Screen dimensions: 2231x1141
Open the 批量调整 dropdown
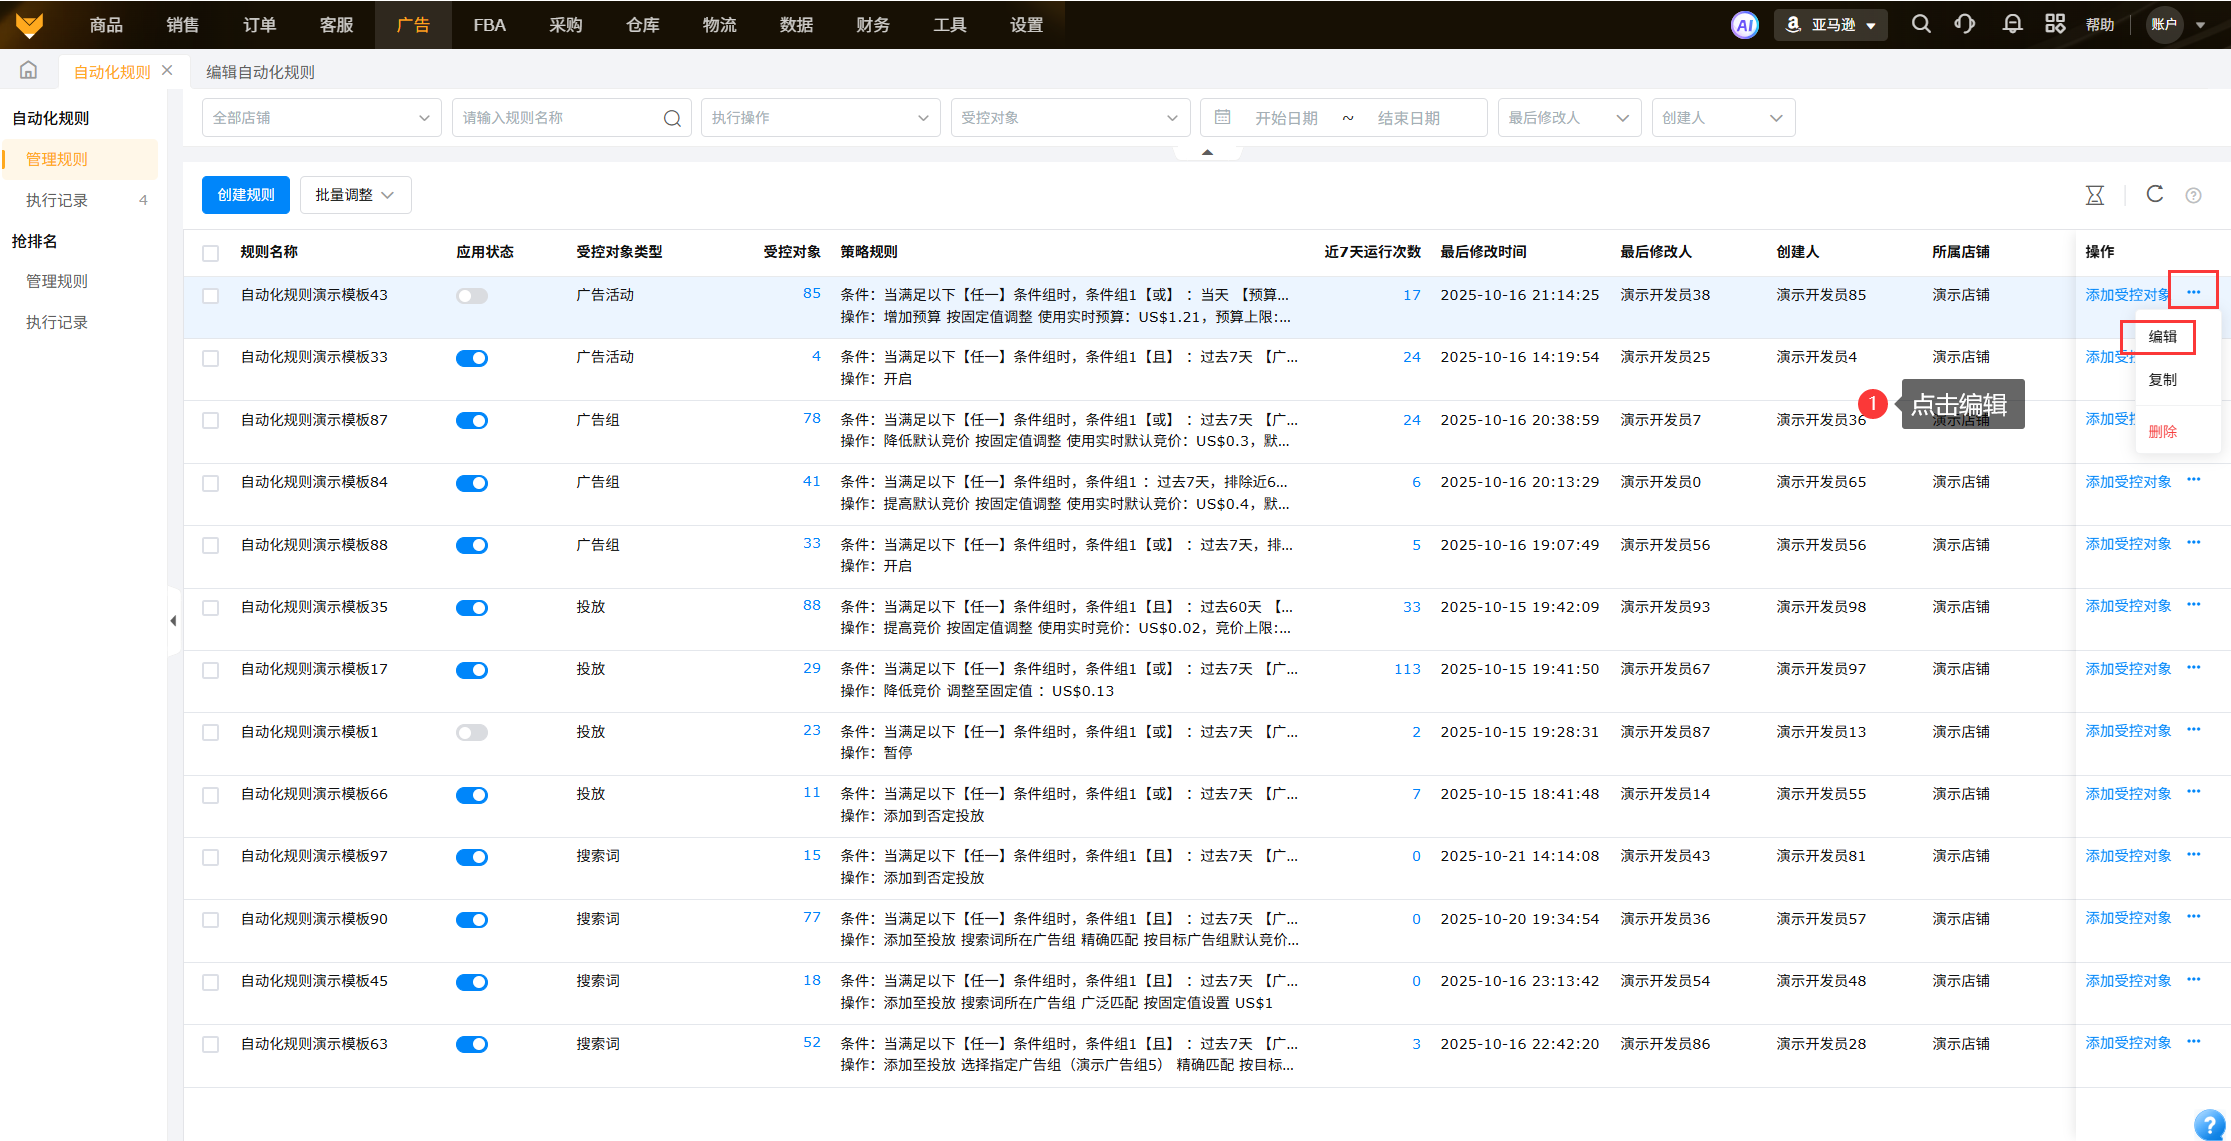pyautogui.click(x=355, y=195)
